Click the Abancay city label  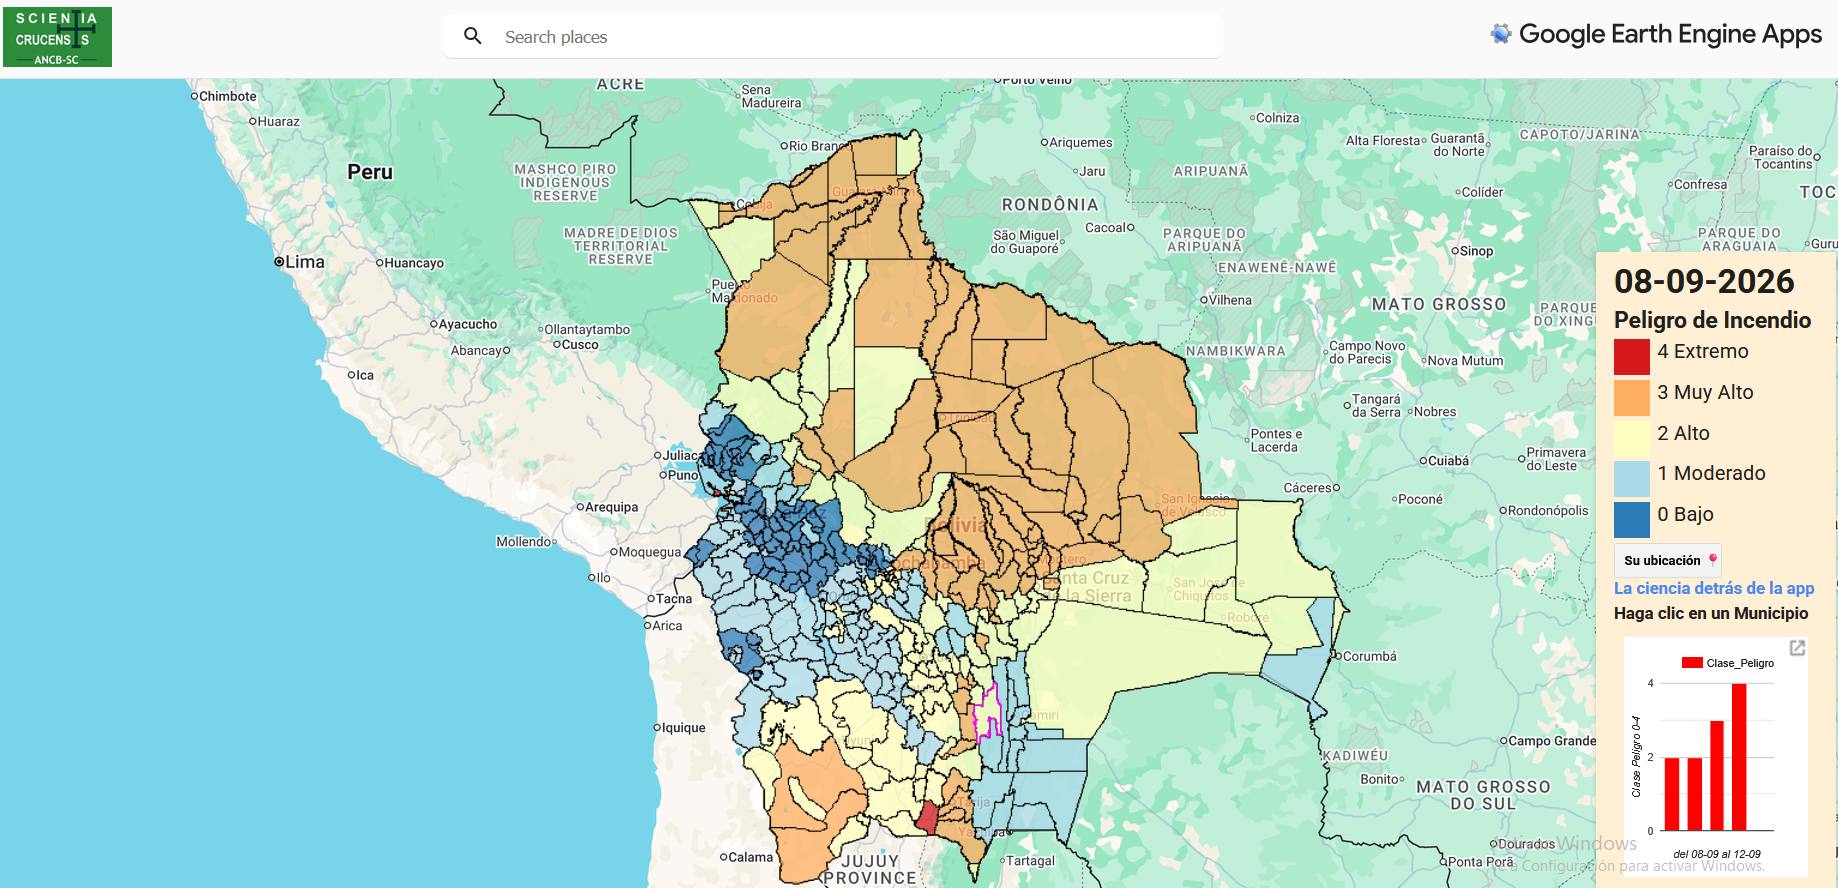[476, 351]
